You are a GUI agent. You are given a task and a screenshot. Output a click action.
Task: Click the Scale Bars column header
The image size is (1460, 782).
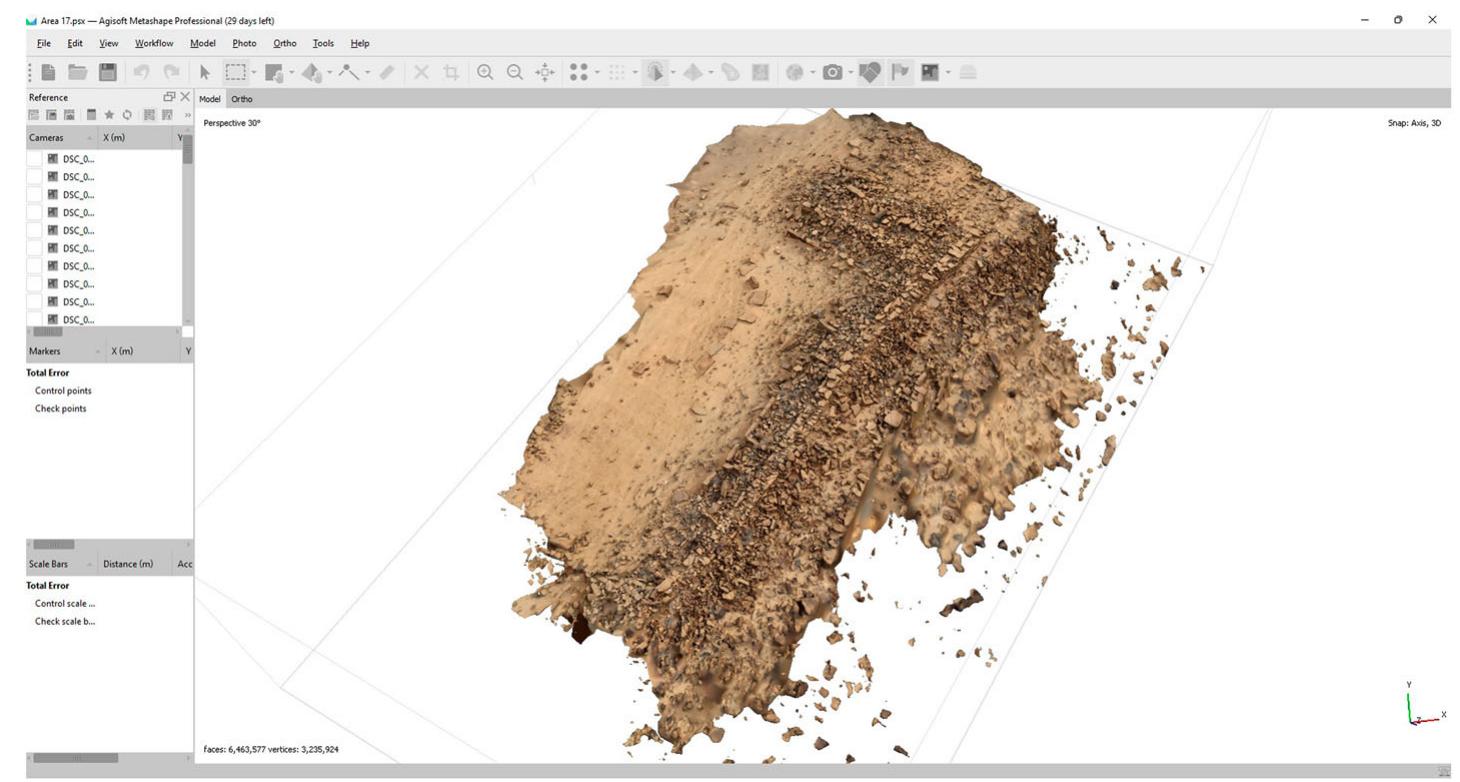coord(48,564)
